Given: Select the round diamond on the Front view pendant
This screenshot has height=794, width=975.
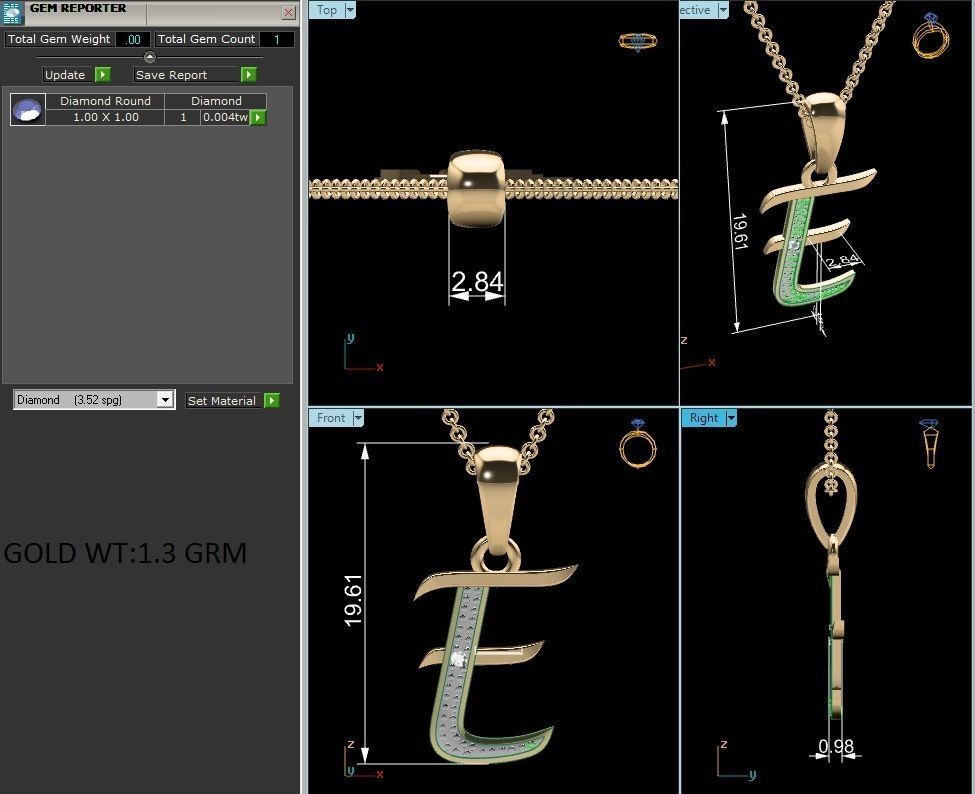Looking at the screenshot, I should [x=460, y=658].
